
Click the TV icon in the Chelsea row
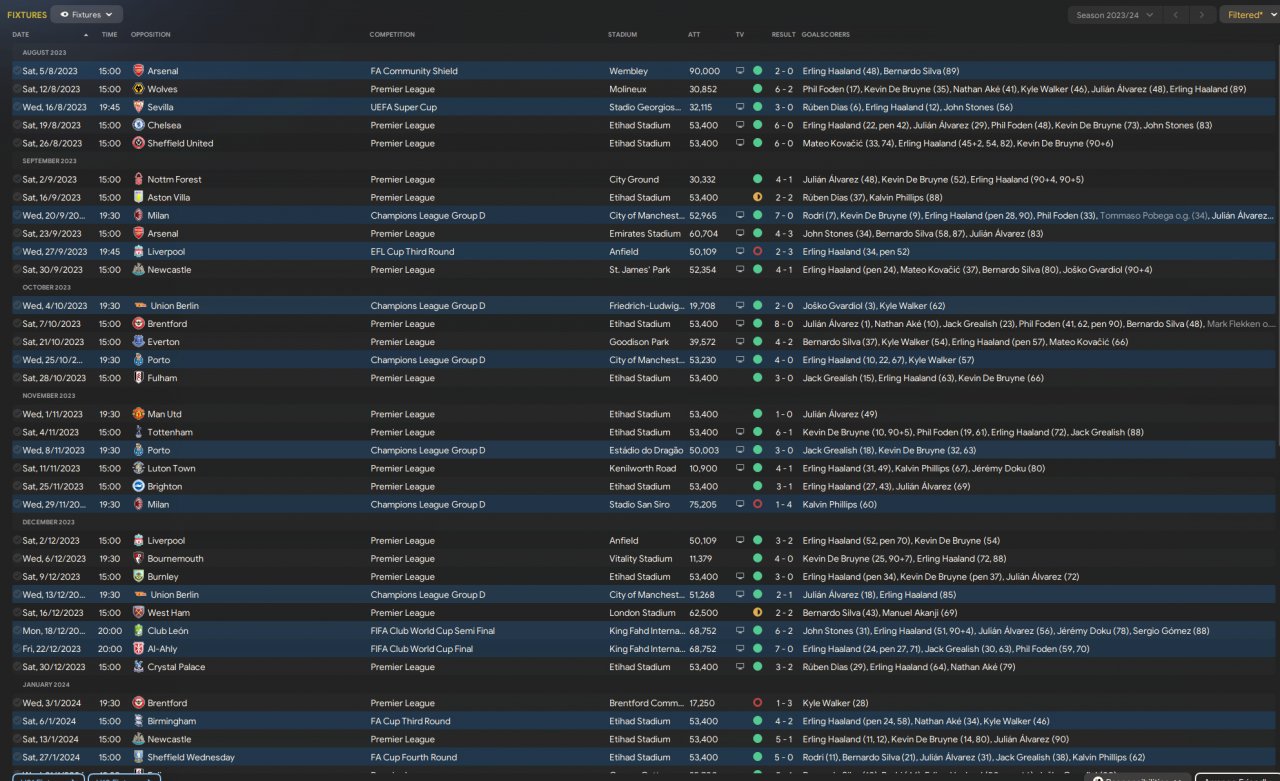coord(740,125)
